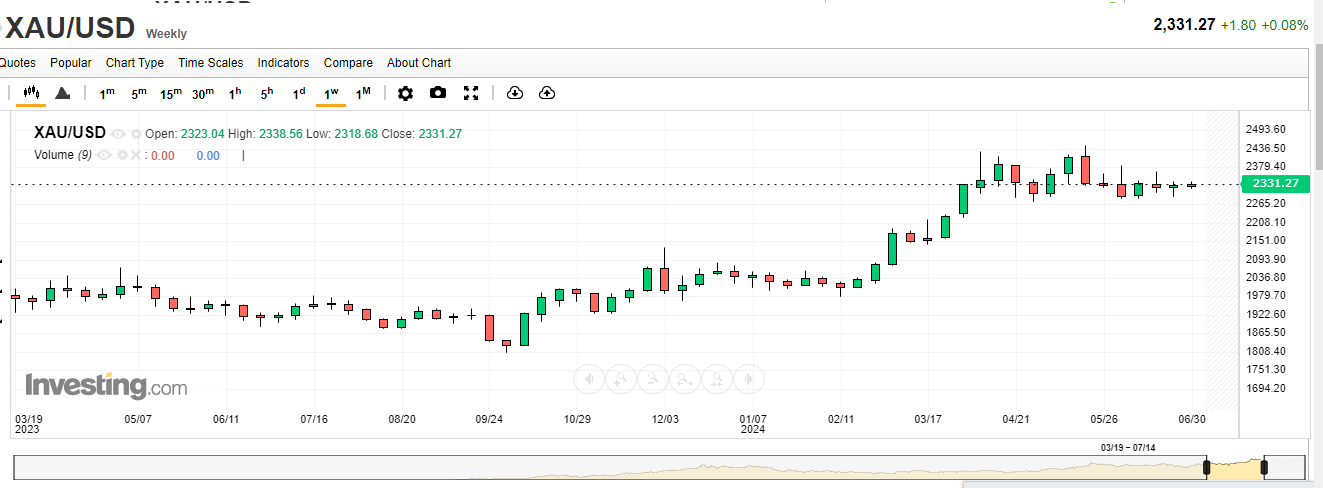Click 2493.60 on the price axis

1265,129
